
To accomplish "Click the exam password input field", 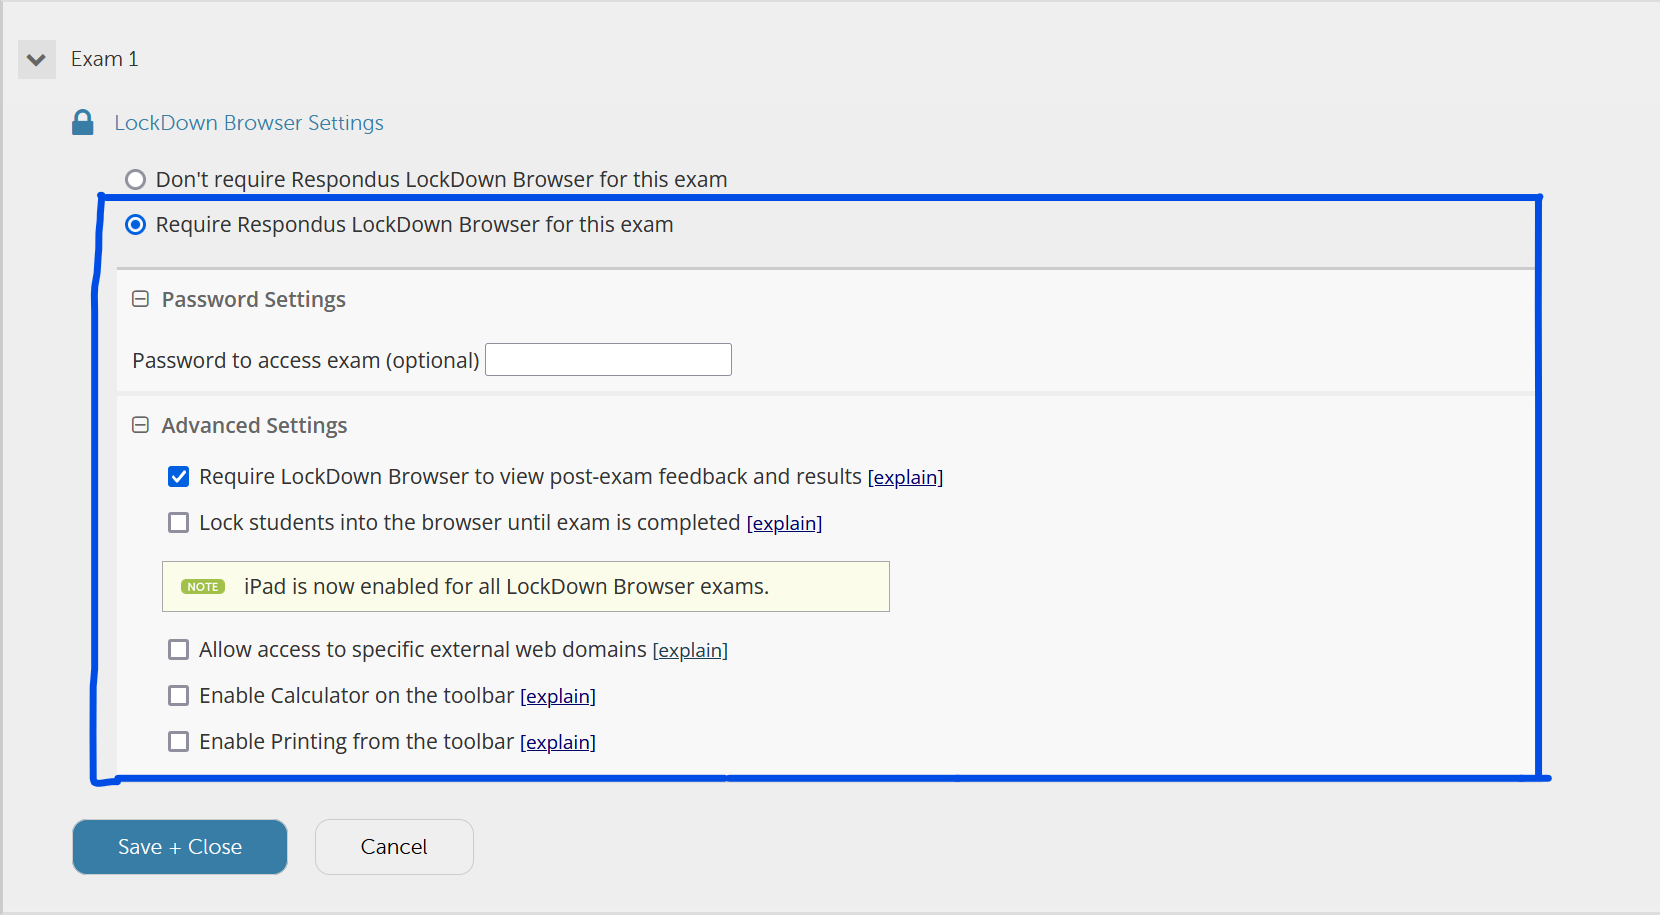I will (608, 360).
